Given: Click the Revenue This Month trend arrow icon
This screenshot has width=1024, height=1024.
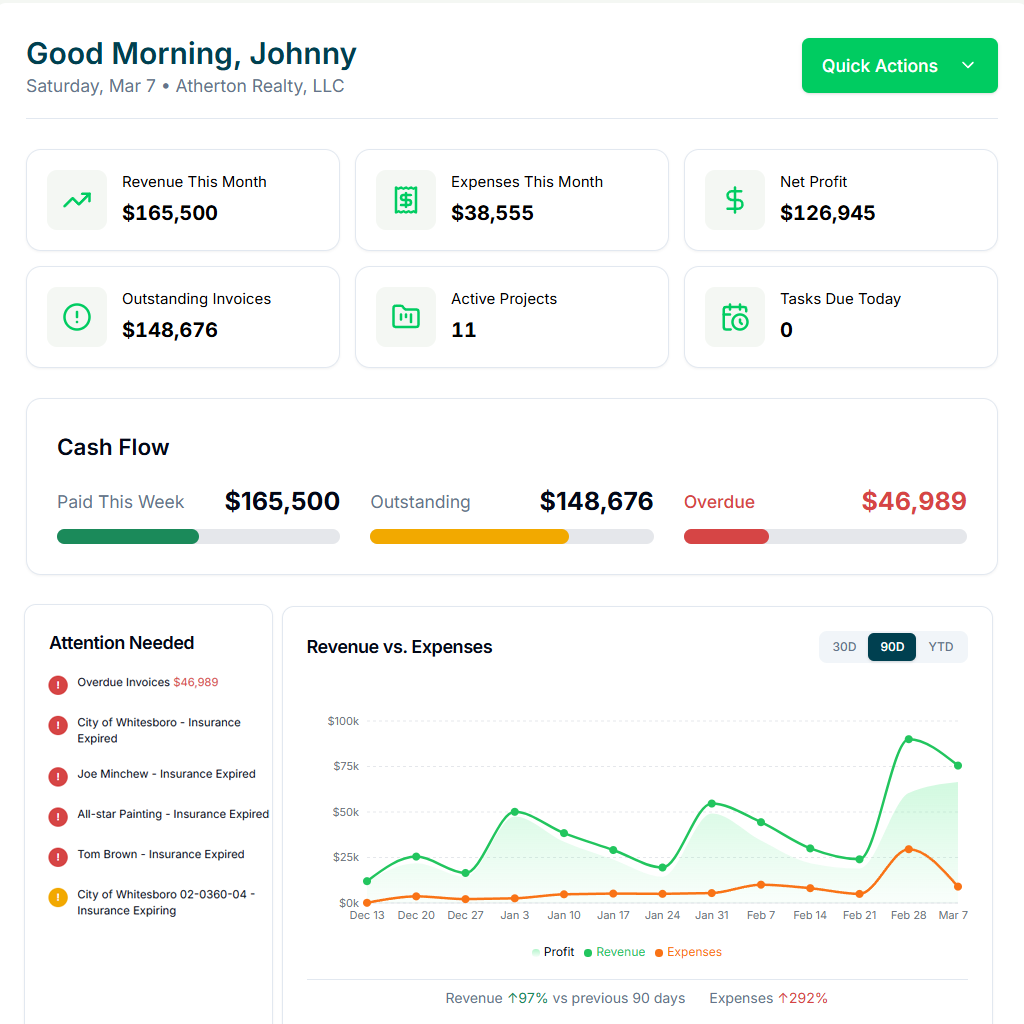Looking at the screenshot, I should pyautogui.click(x=77, y=200).
